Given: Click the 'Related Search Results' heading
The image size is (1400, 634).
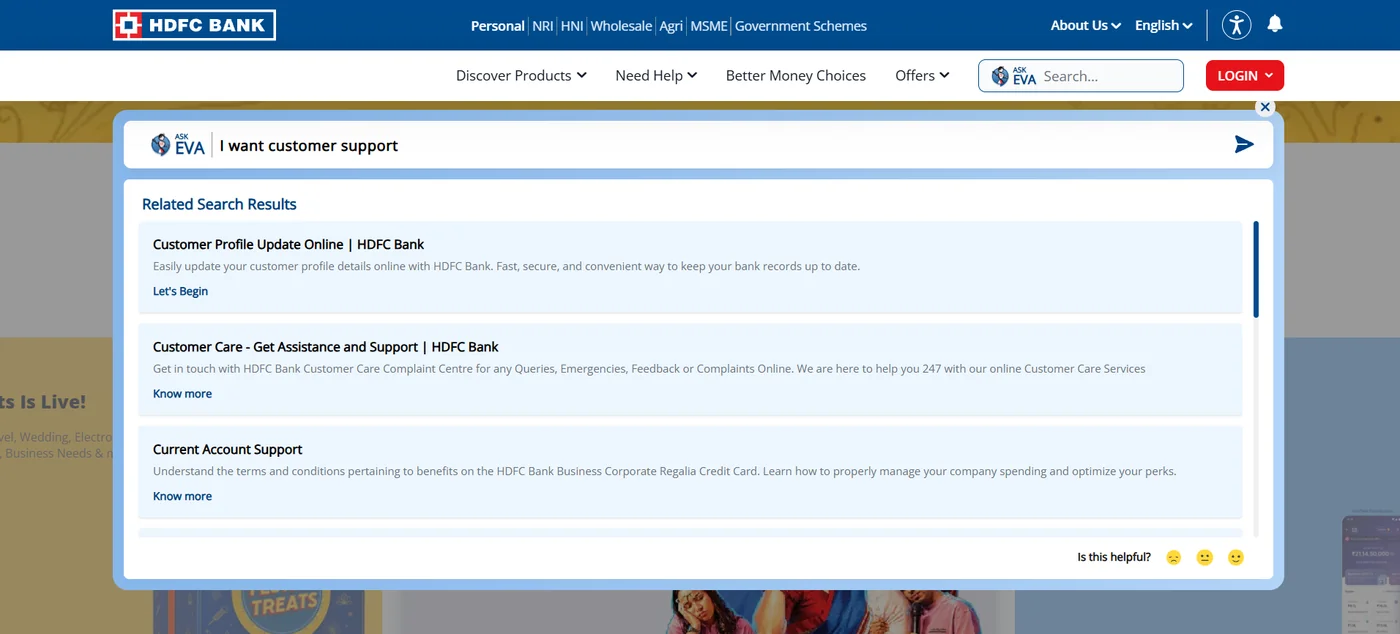Looking at the screenshot, I should click(x=219, y=204).
